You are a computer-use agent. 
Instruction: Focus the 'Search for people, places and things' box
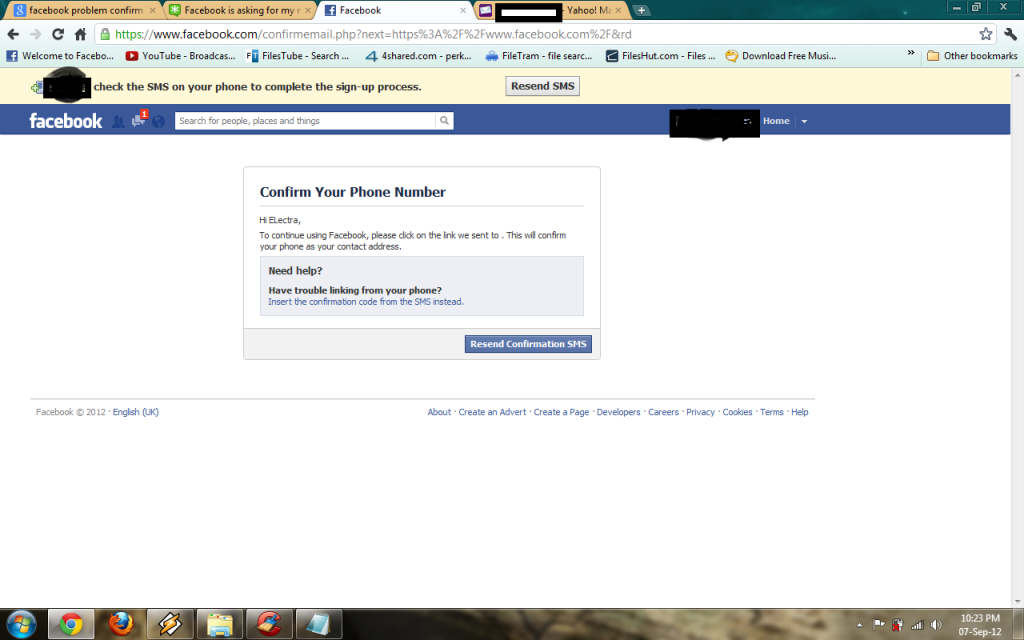(x=304, y=121)
